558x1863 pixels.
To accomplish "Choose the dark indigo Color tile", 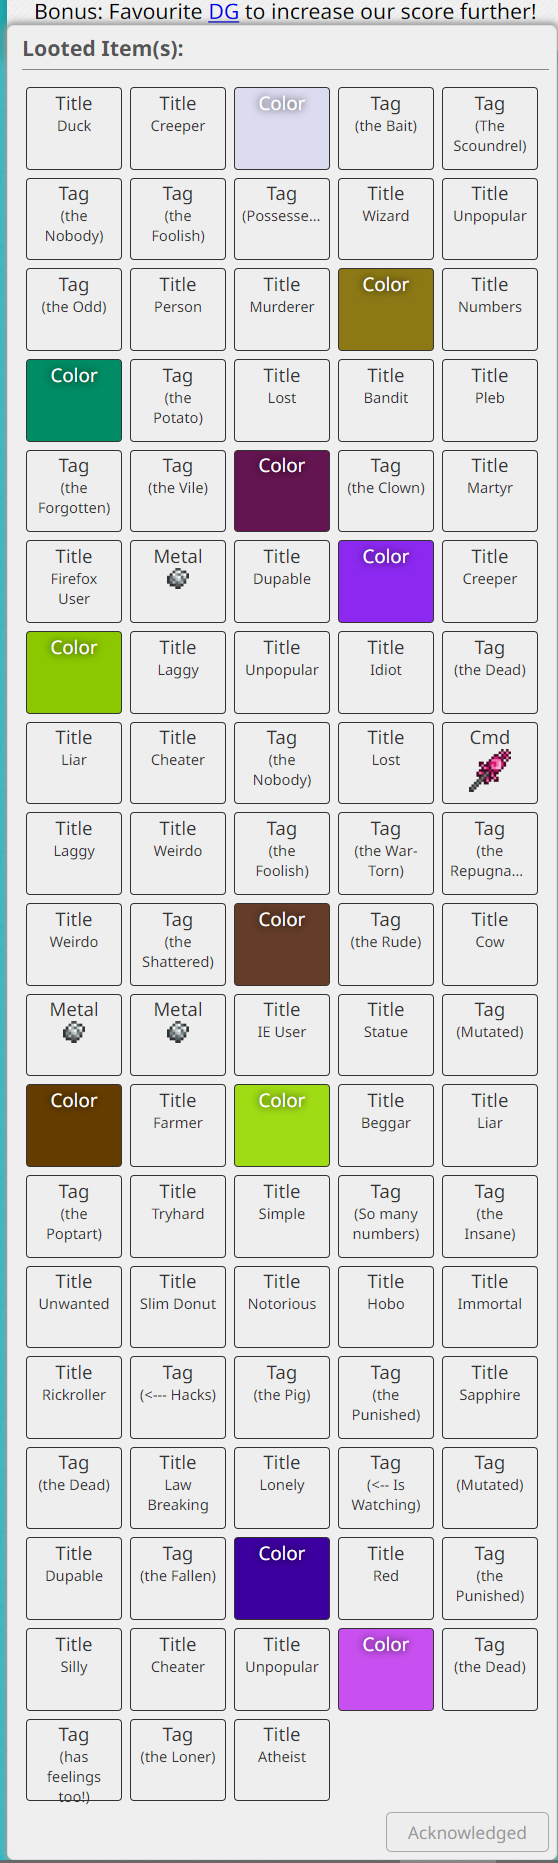I will (282, 1578).
